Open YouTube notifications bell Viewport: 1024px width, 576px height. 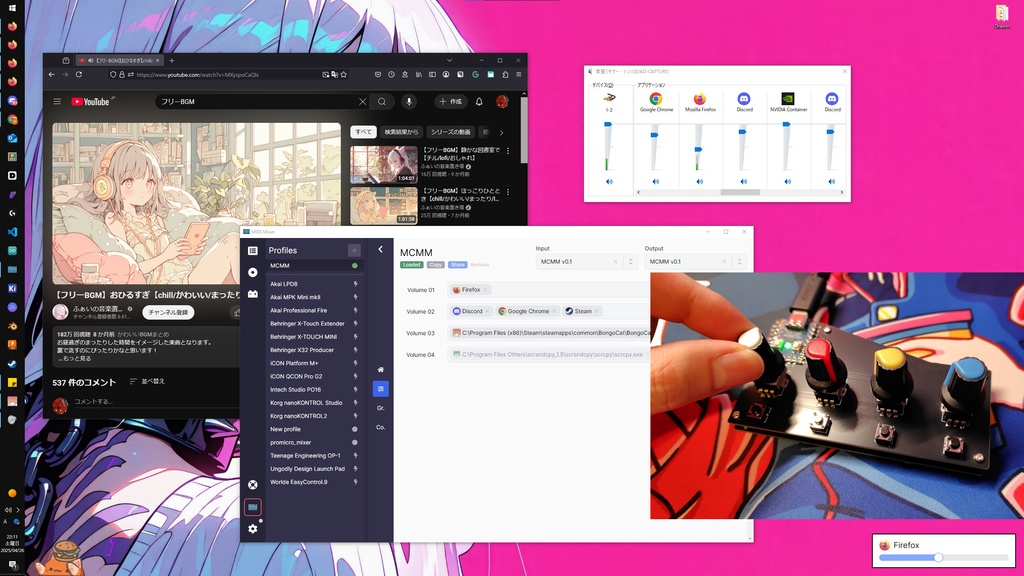[479, 102]
